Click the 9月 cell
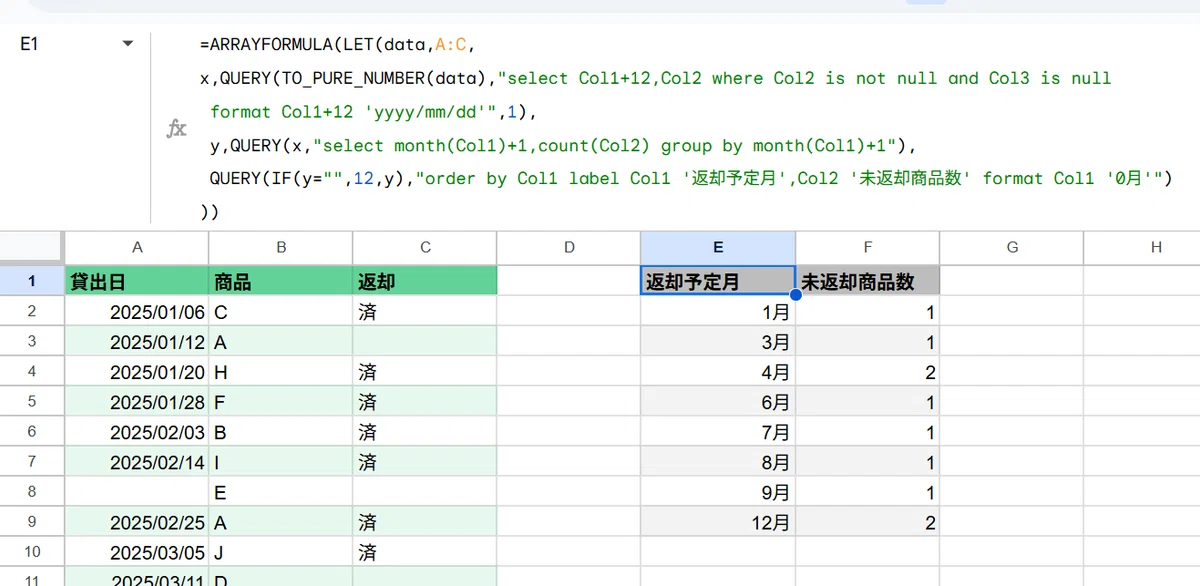1200x586 pixels. [x=718, y=491]
